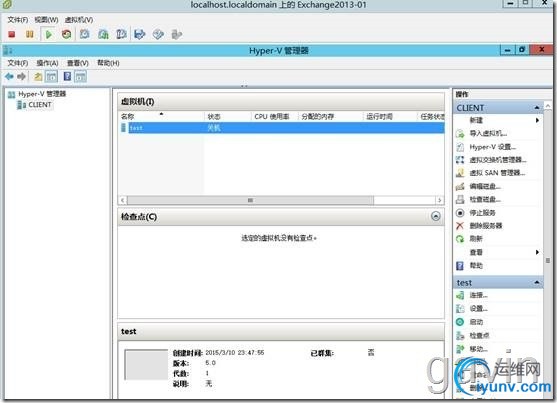
Task: Click the green play/power-on icon in the console toolbar
Action: pos(49,34)
